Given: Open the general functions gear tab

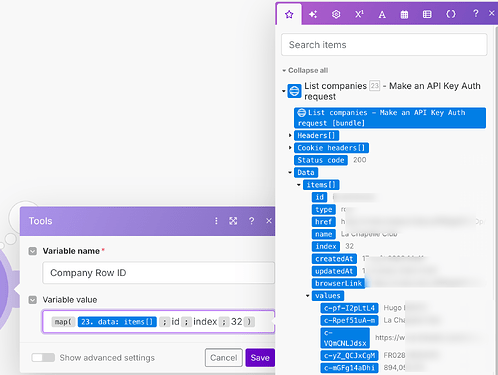Looking at the screenshot, I should click(x=336, y=14).
